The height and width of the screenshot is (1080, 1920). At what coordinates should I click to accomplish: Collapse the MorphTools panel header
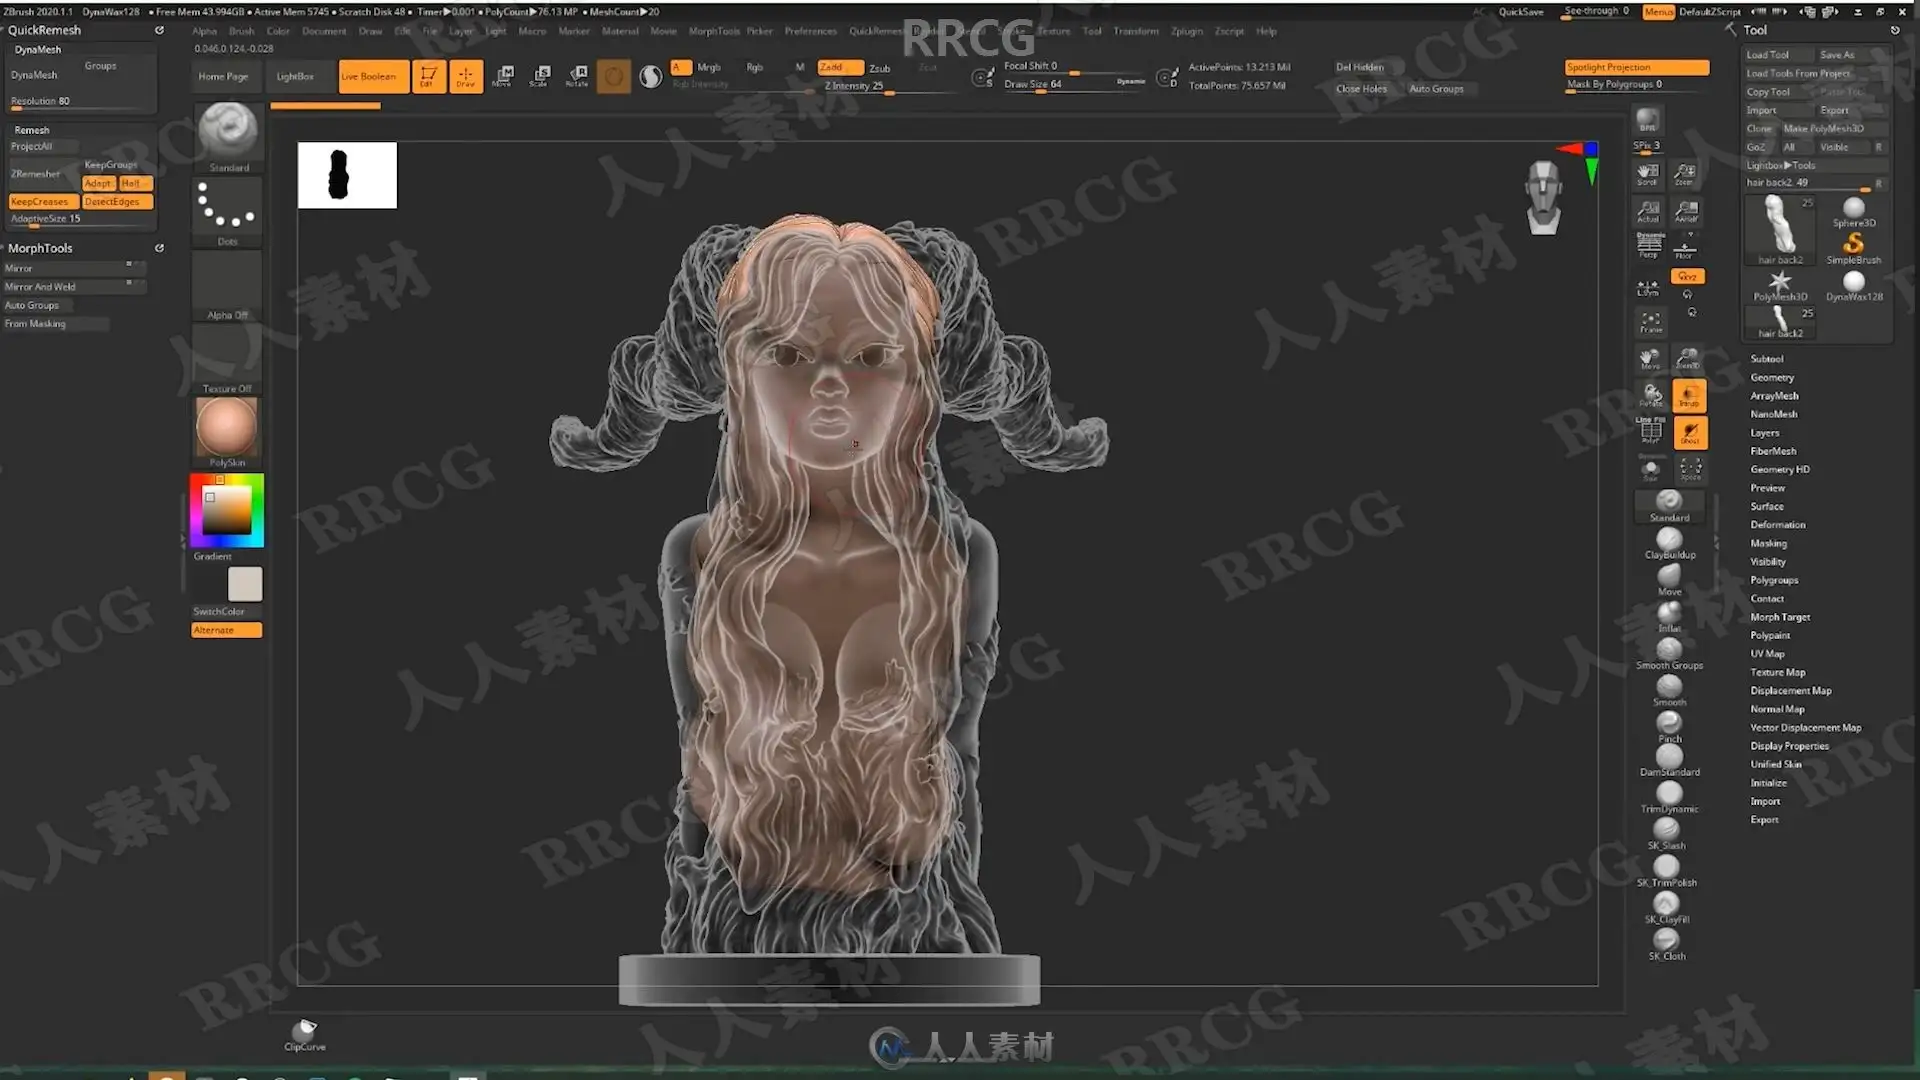(40, 248)
